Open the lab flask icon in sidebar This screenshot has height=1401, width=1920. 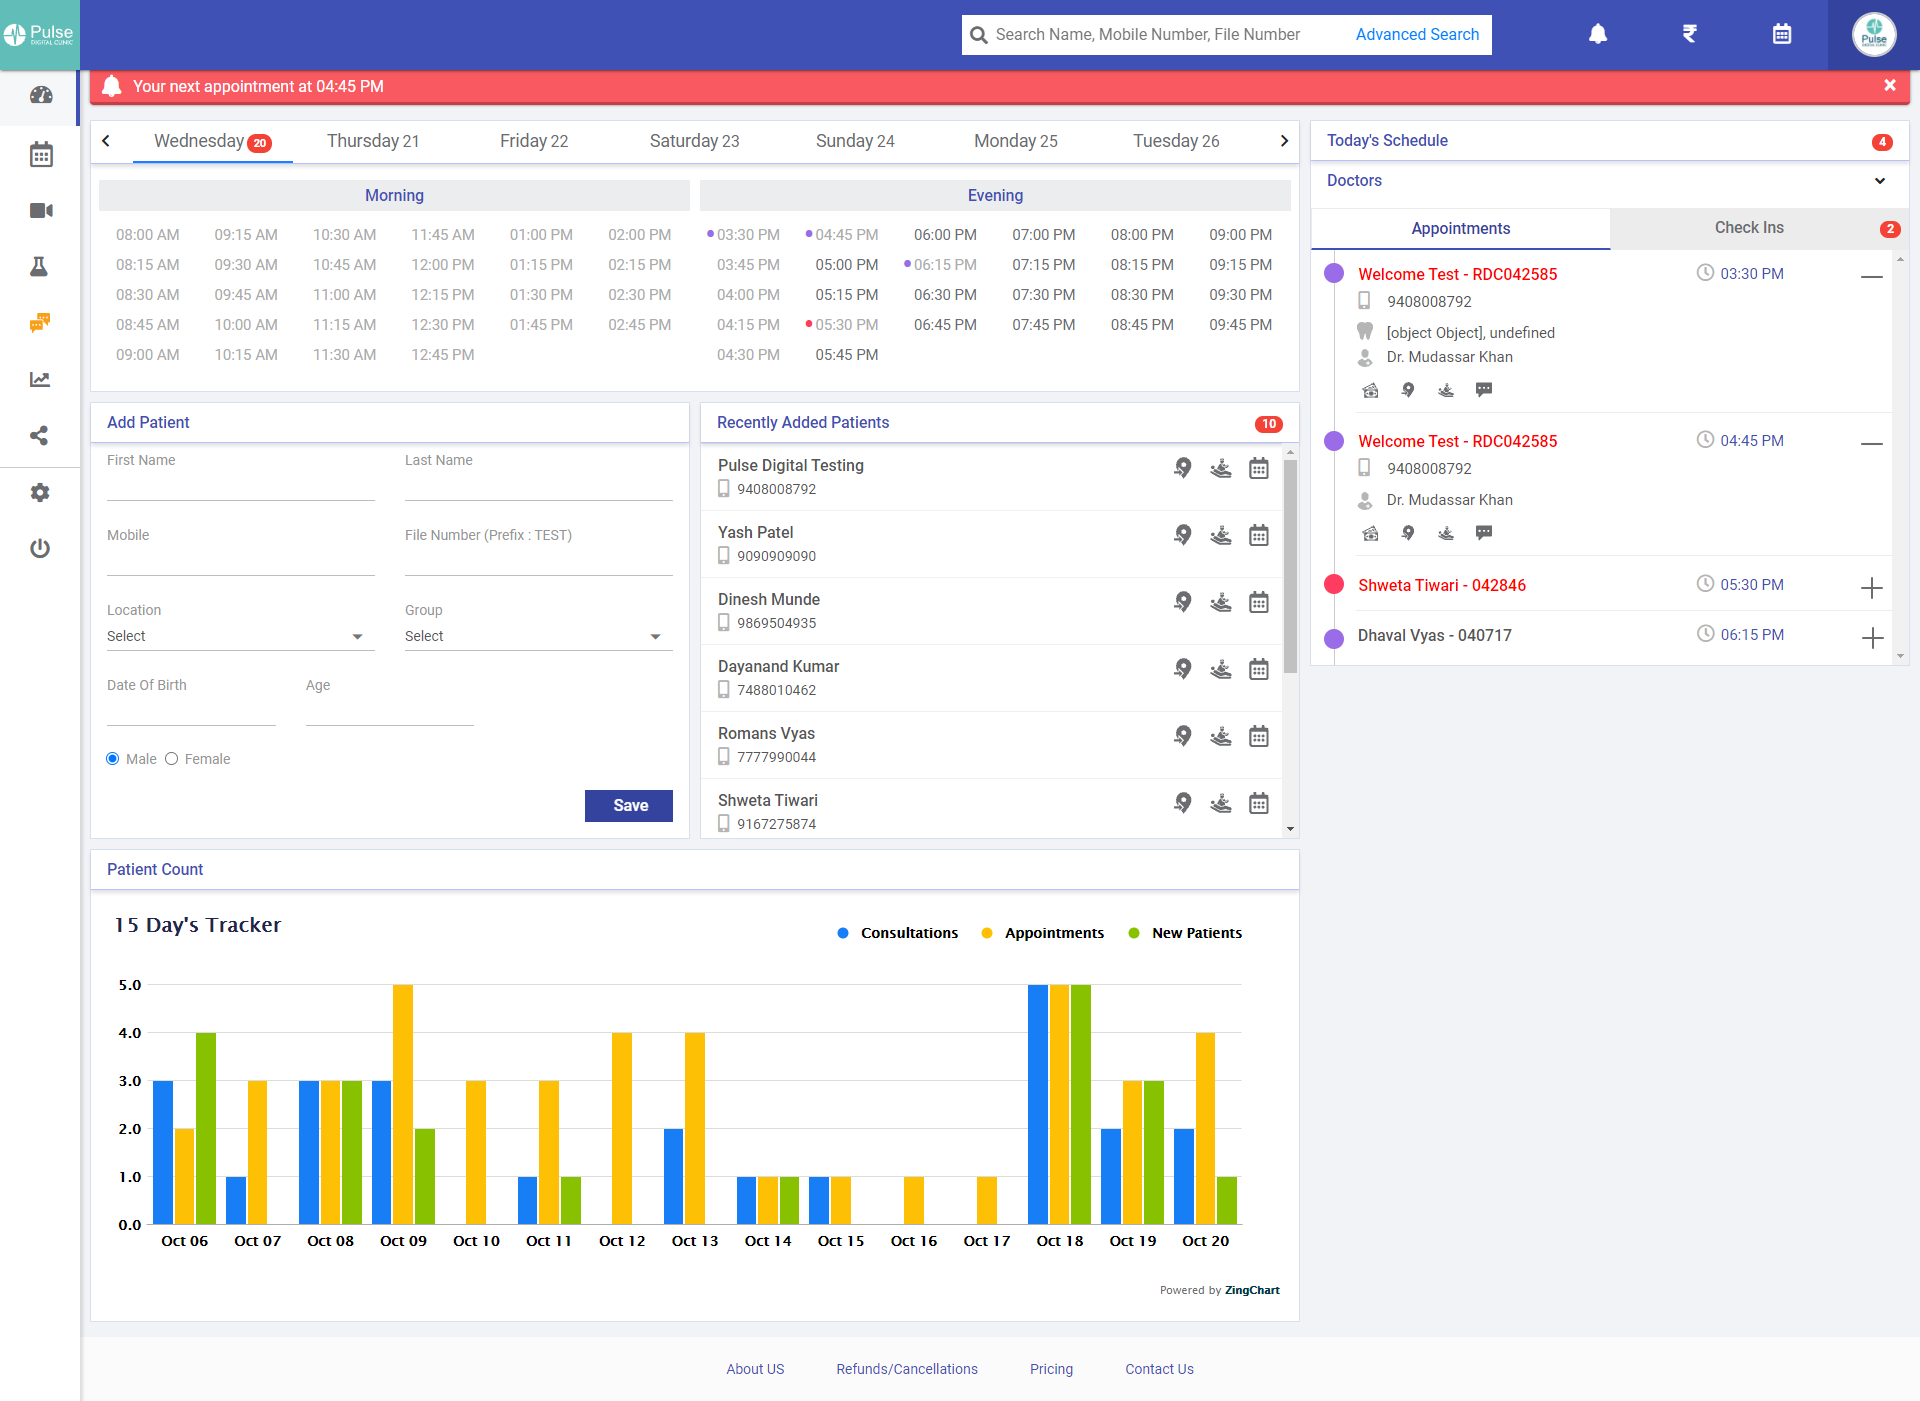[x=40, y=266]
